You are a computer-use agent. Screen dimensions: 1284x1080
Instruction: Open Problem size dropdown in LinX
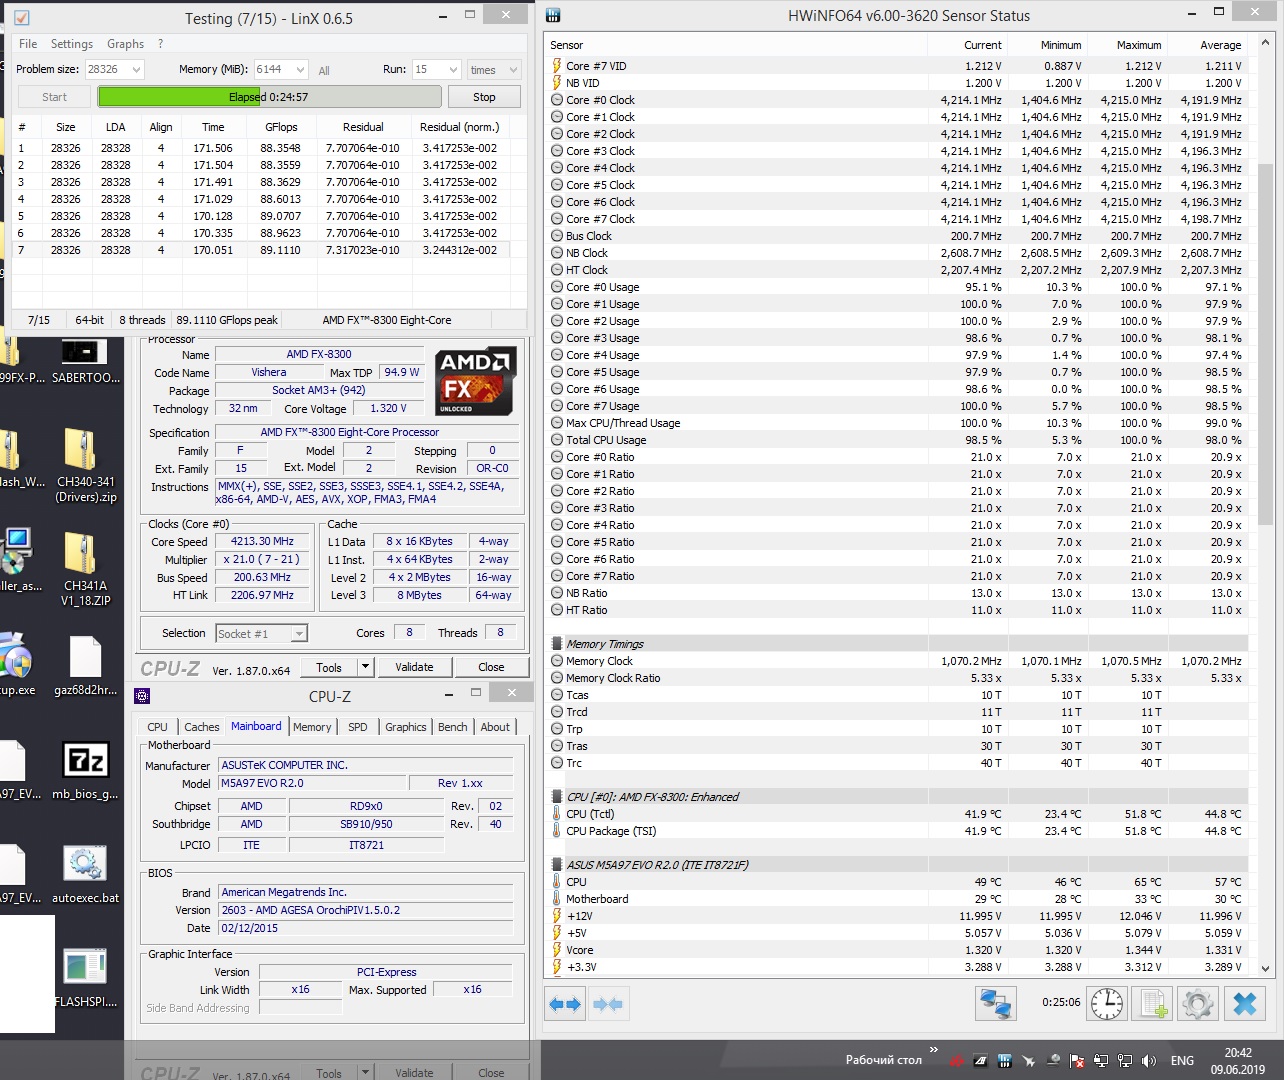(137, 69)
